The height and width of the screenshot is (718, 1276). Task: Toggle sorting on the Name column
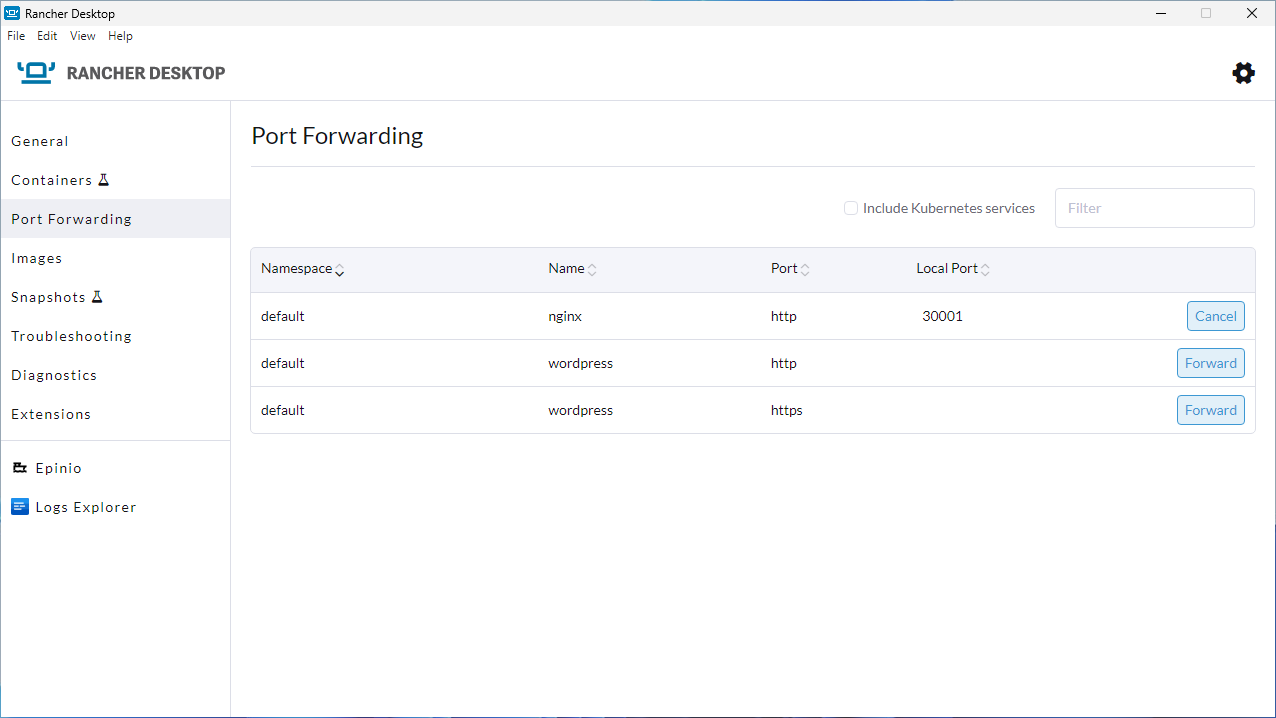pos(592,268)
